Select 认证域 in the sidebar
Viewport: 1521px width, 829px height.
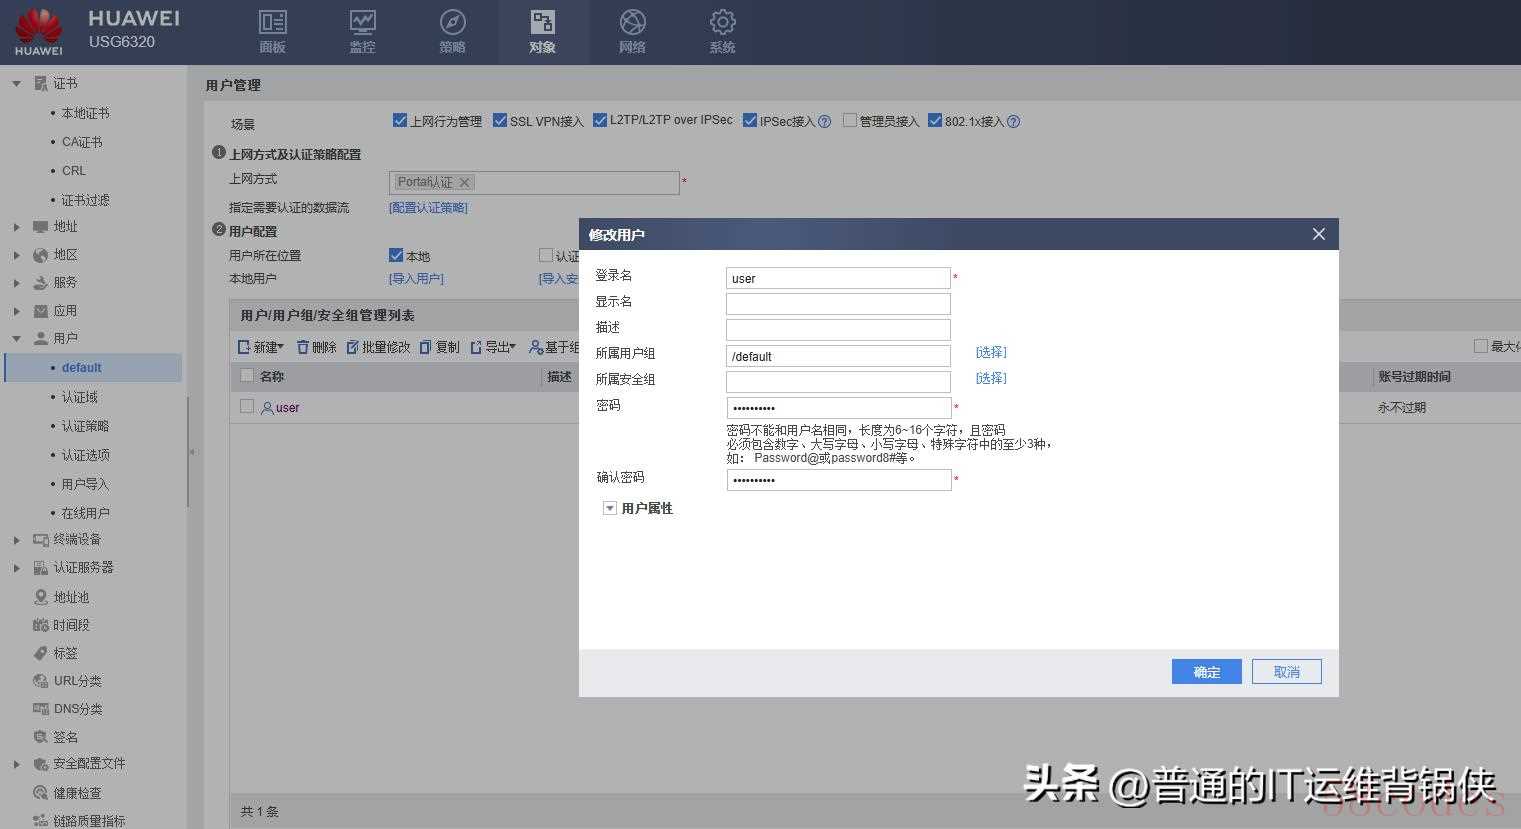tap(80, 397)
